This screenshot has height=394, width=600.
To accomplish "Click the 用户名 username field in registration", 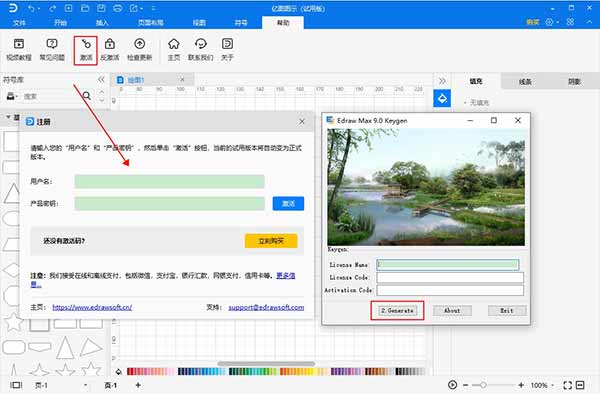I will (x=170, y=181).
